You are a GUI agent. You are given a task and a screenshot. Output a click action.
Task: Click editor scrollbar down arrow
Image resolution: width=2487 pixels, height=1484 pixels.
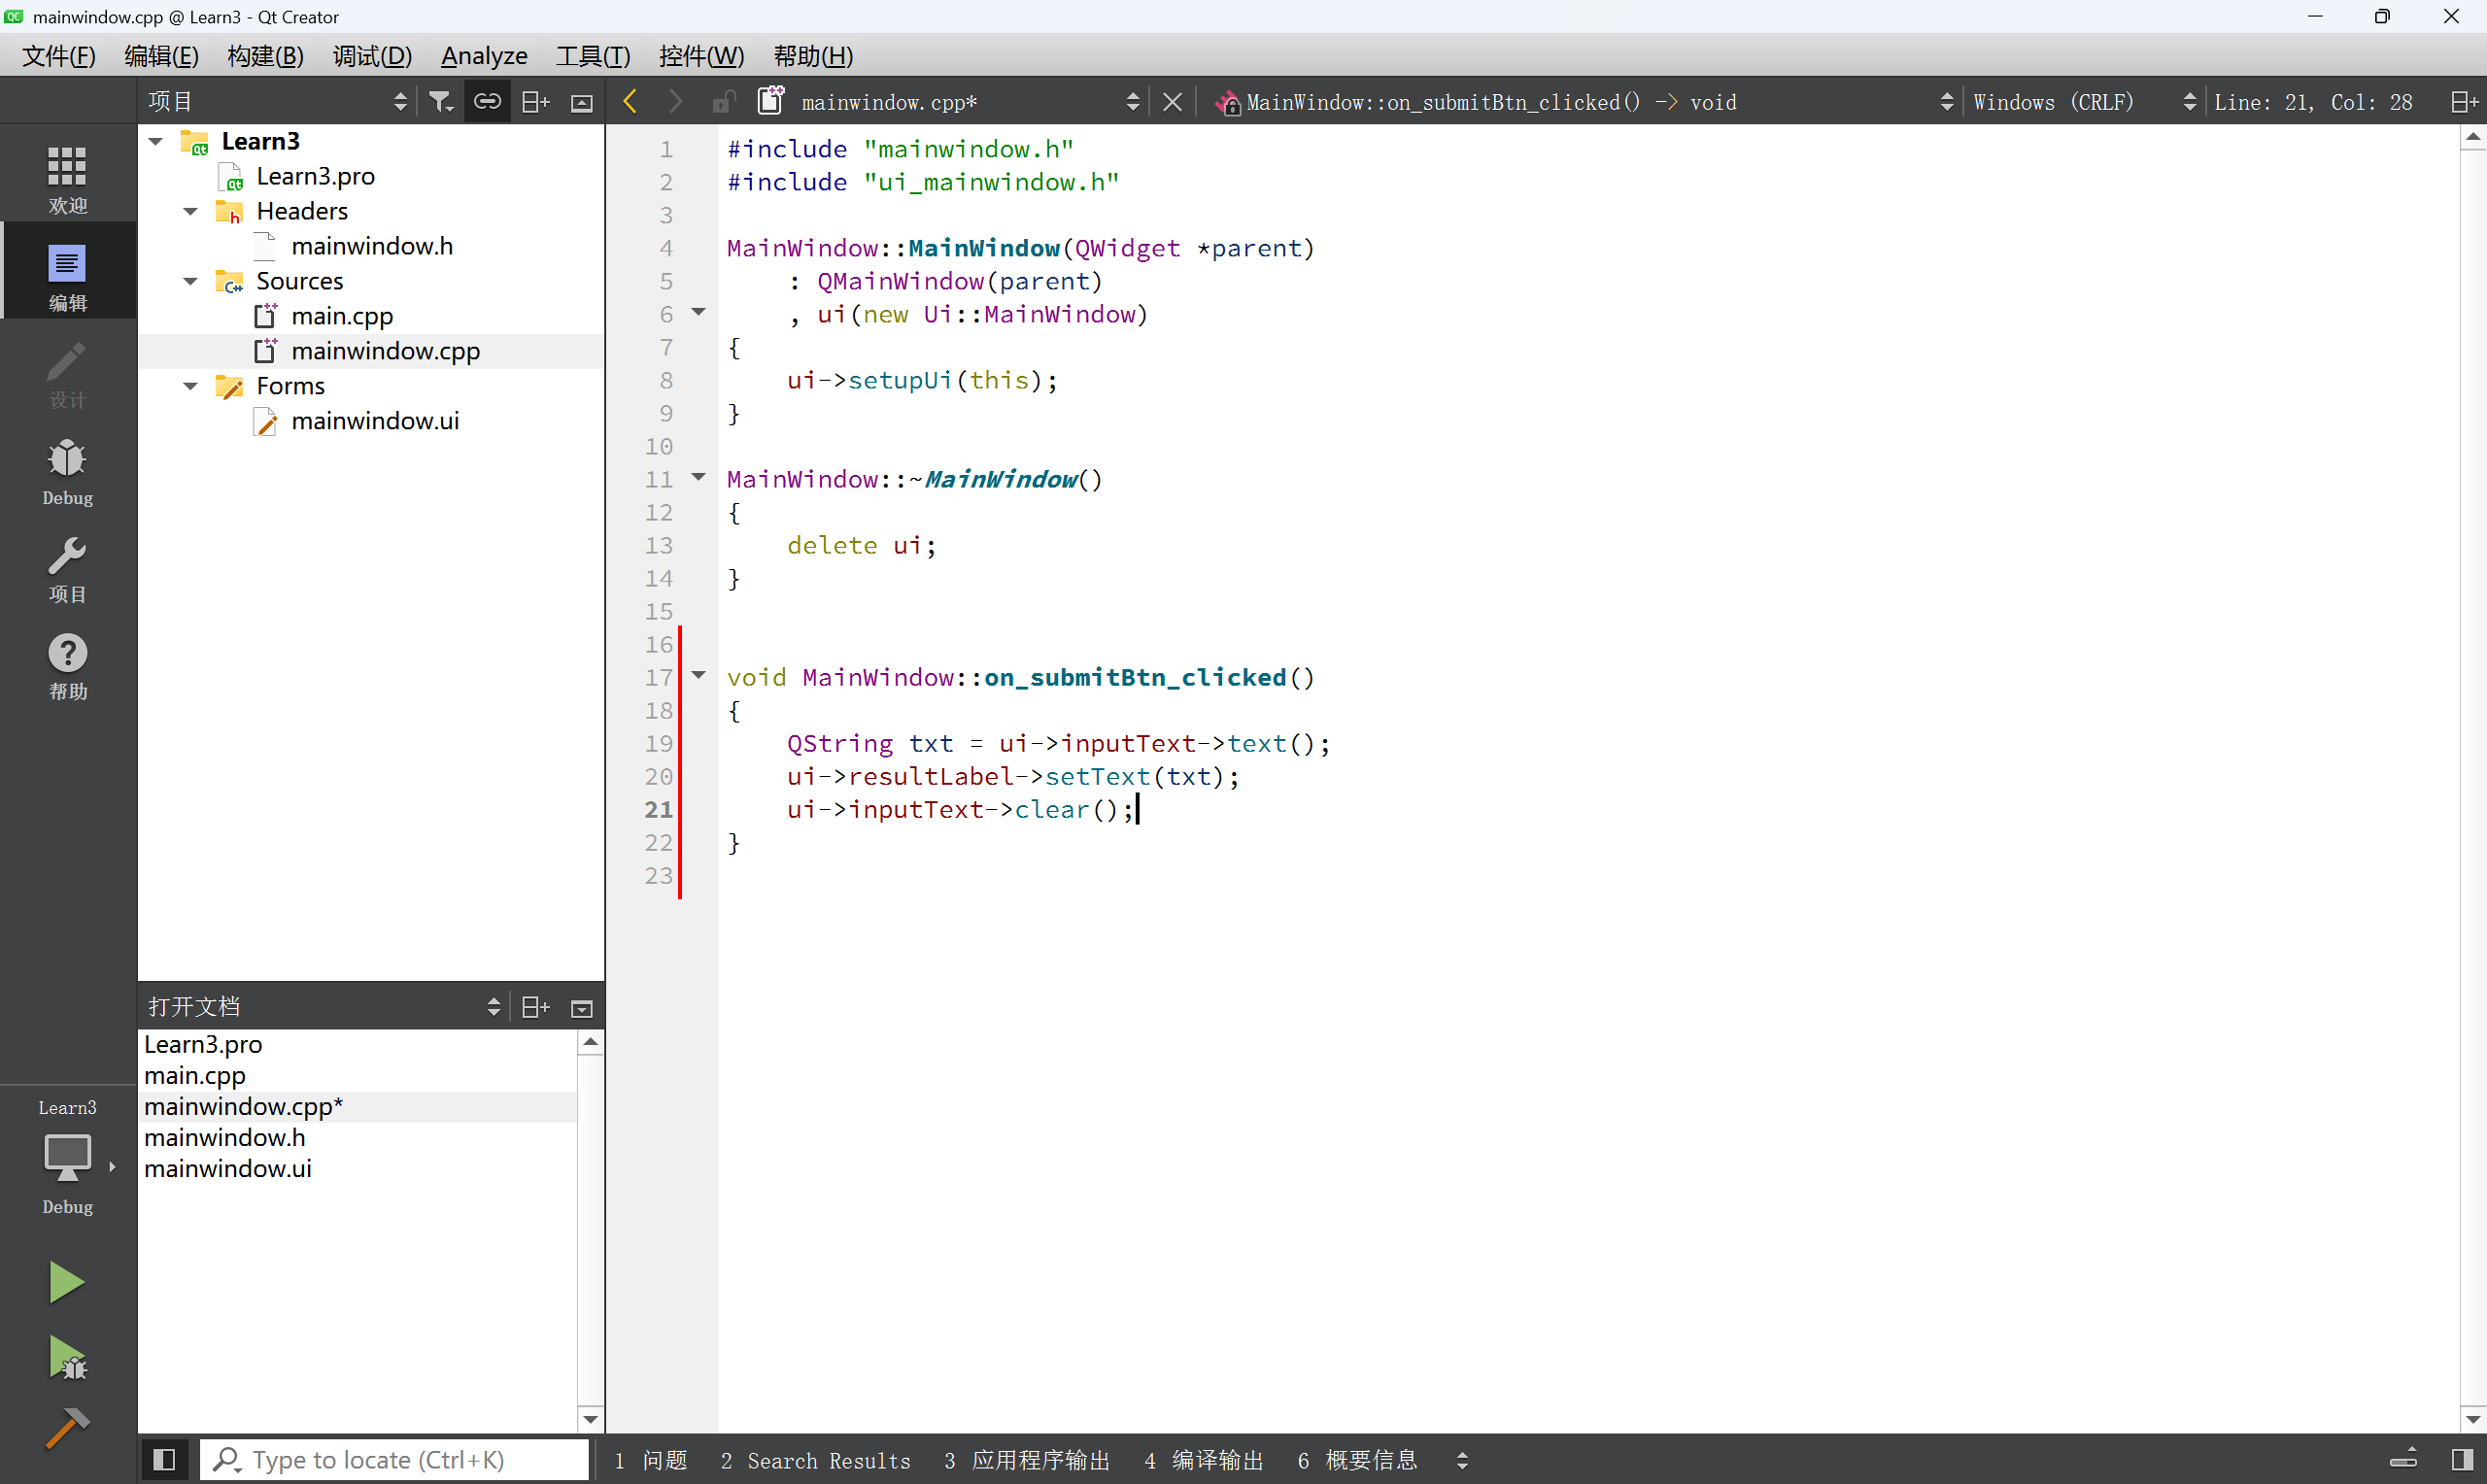tap(2473, 1419)
